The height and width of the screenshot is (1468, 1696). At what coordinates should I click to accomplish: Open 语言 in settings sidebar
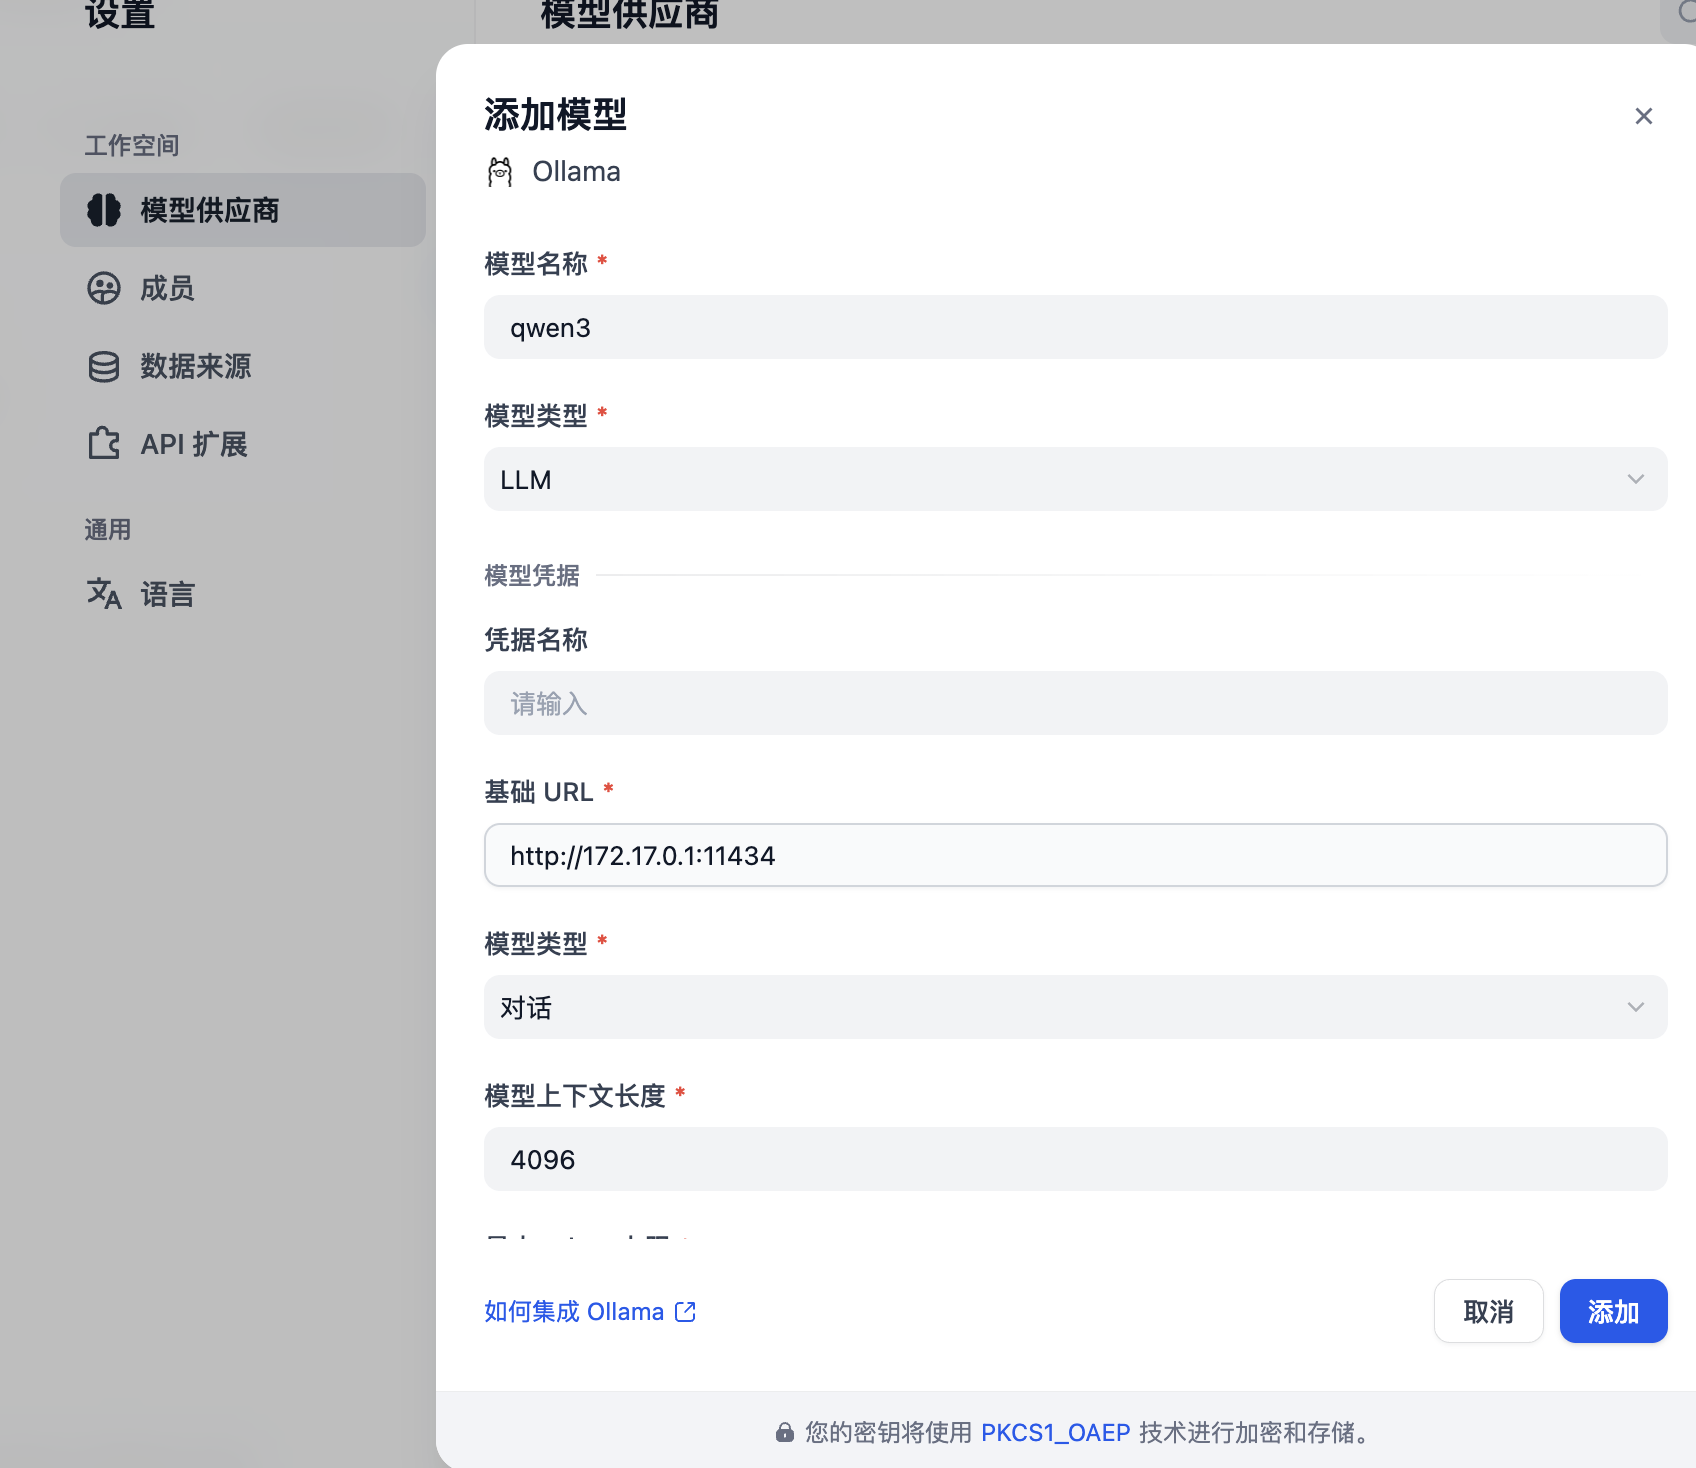coord(243,594)
